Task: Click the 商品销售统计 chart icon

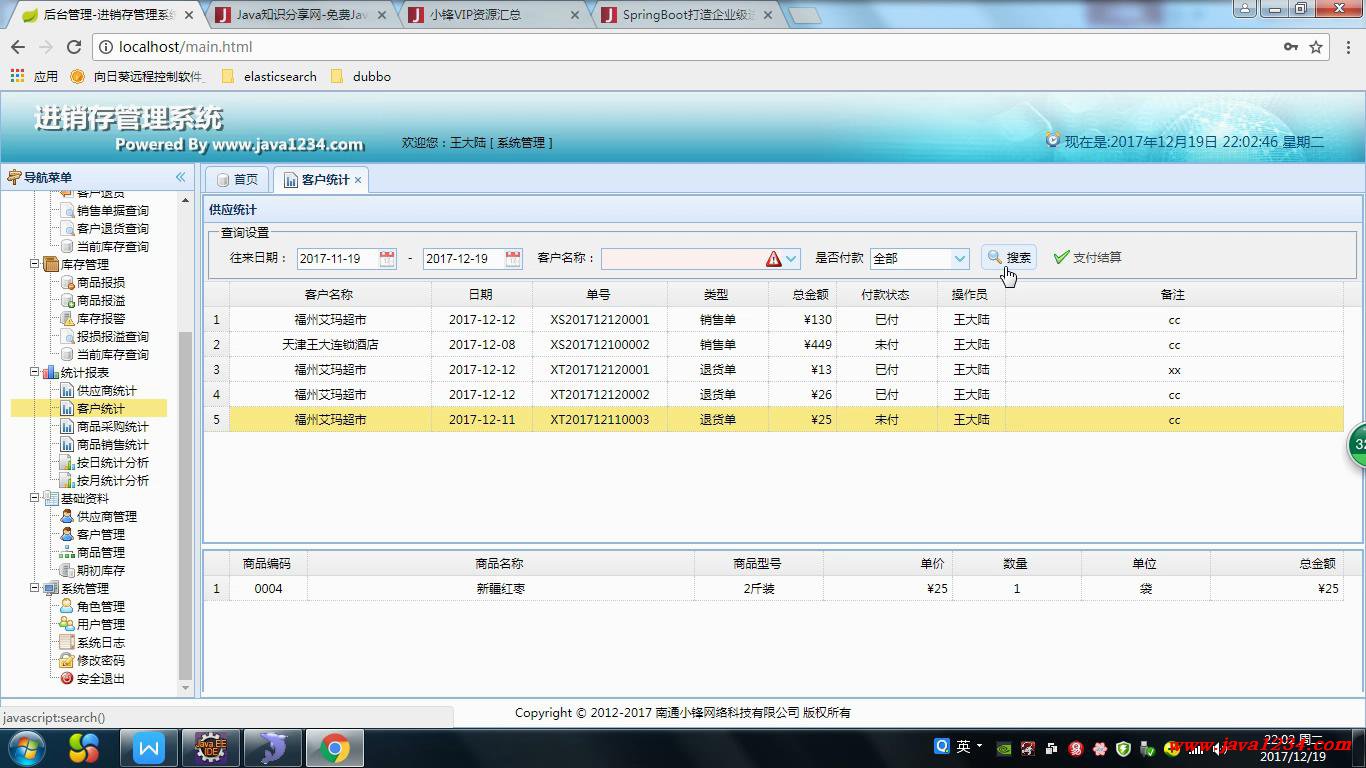Action: [x=67, y=445]
